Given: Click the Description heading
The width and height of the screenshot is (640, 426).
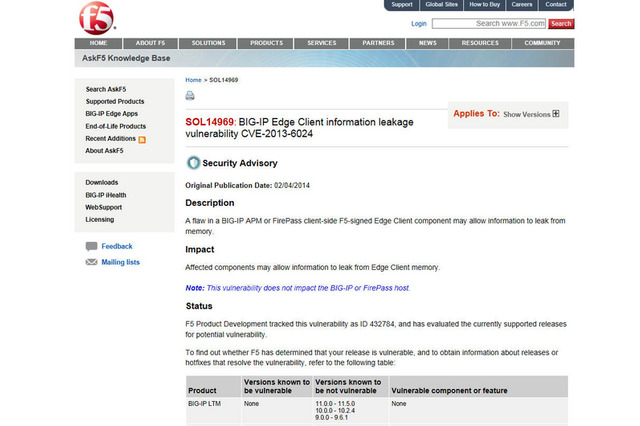Looking at the screenshot, I should pyautogui.click(x=210, y=203).
